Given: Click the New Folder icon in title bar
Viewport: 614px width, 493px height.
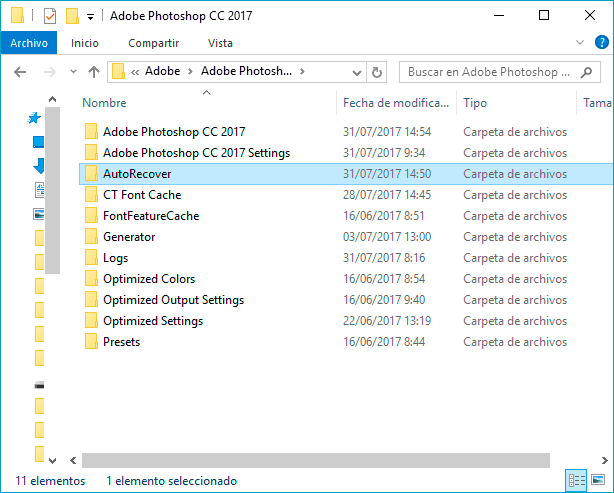Looking at the screenshot, I should [x=71, y=16].
